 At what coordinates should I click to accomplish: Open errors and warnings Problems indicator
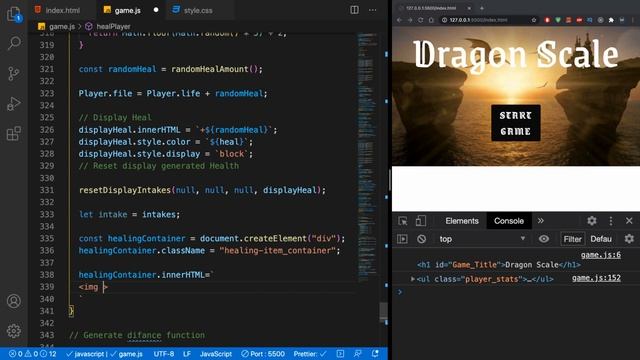[x=33, y=354]
